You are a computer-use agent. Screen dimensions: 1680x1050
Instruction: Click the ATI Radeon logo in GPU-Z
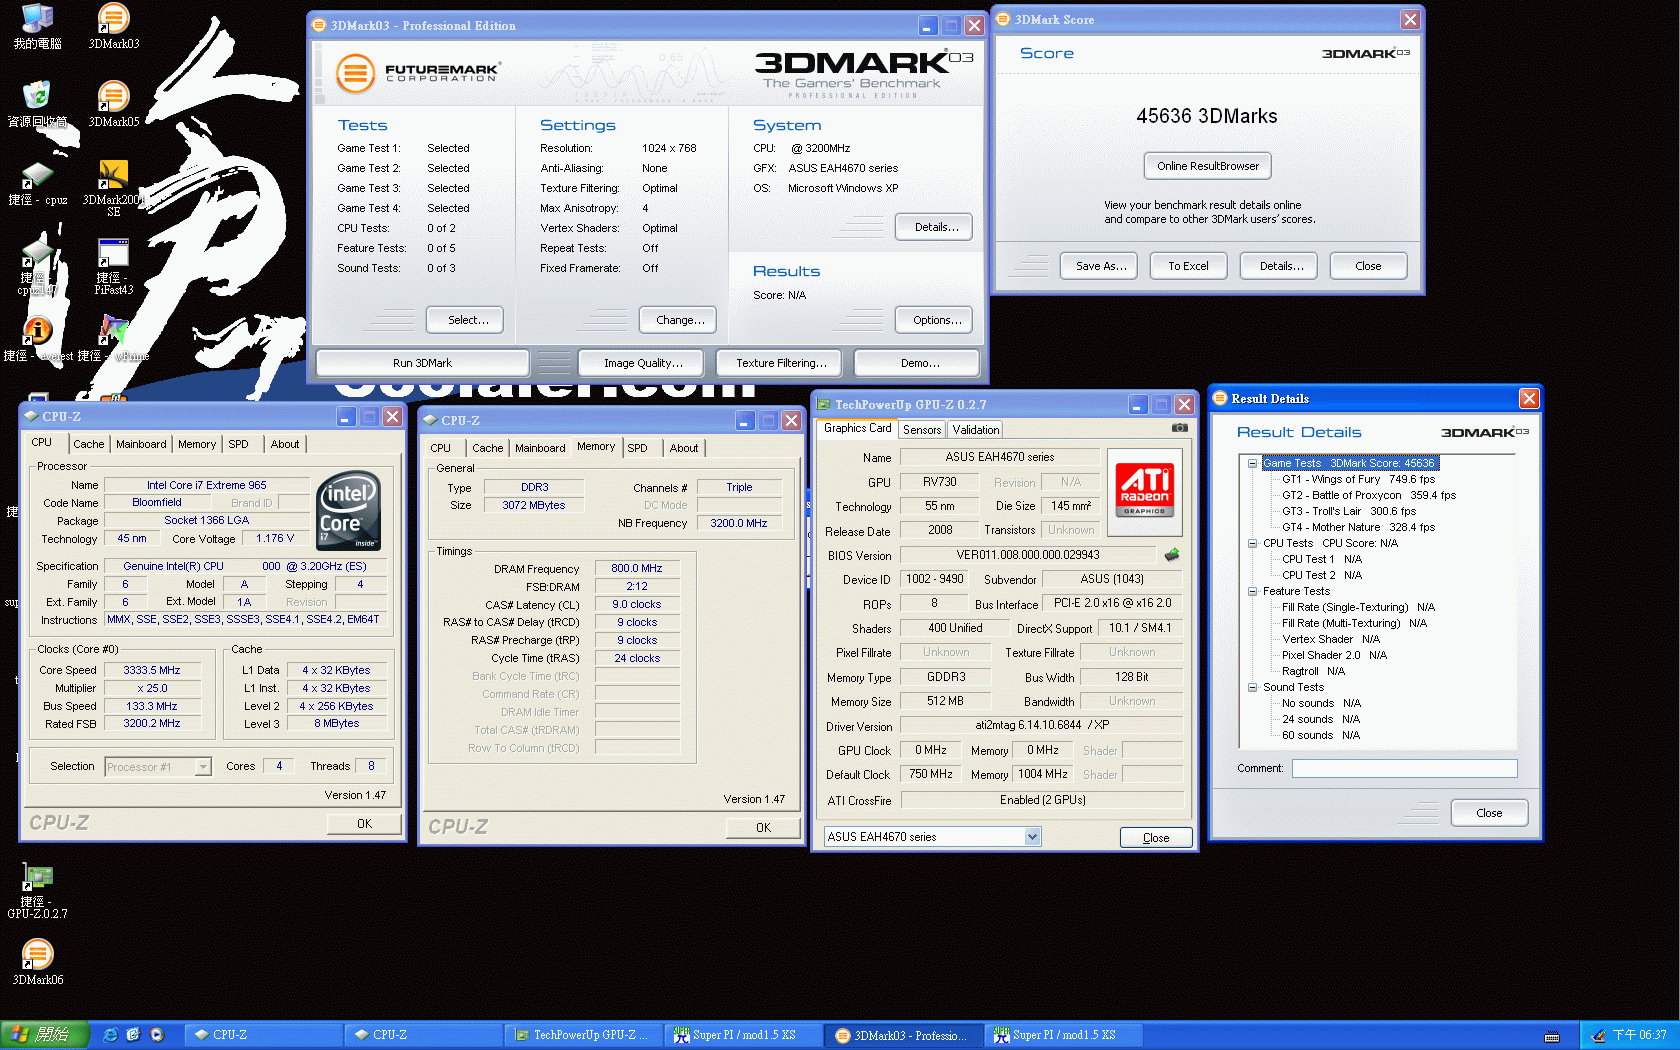click(1145, 491)
